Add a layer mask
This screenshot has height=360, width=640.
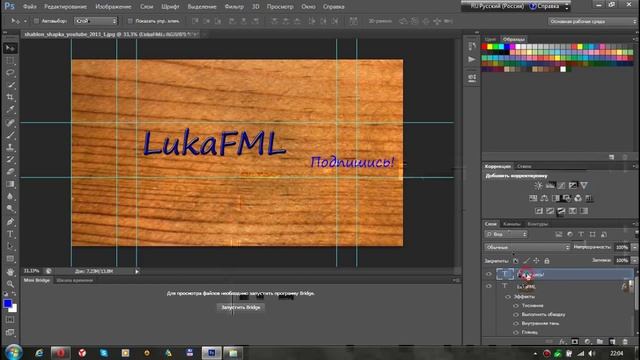tap(575, 342)
